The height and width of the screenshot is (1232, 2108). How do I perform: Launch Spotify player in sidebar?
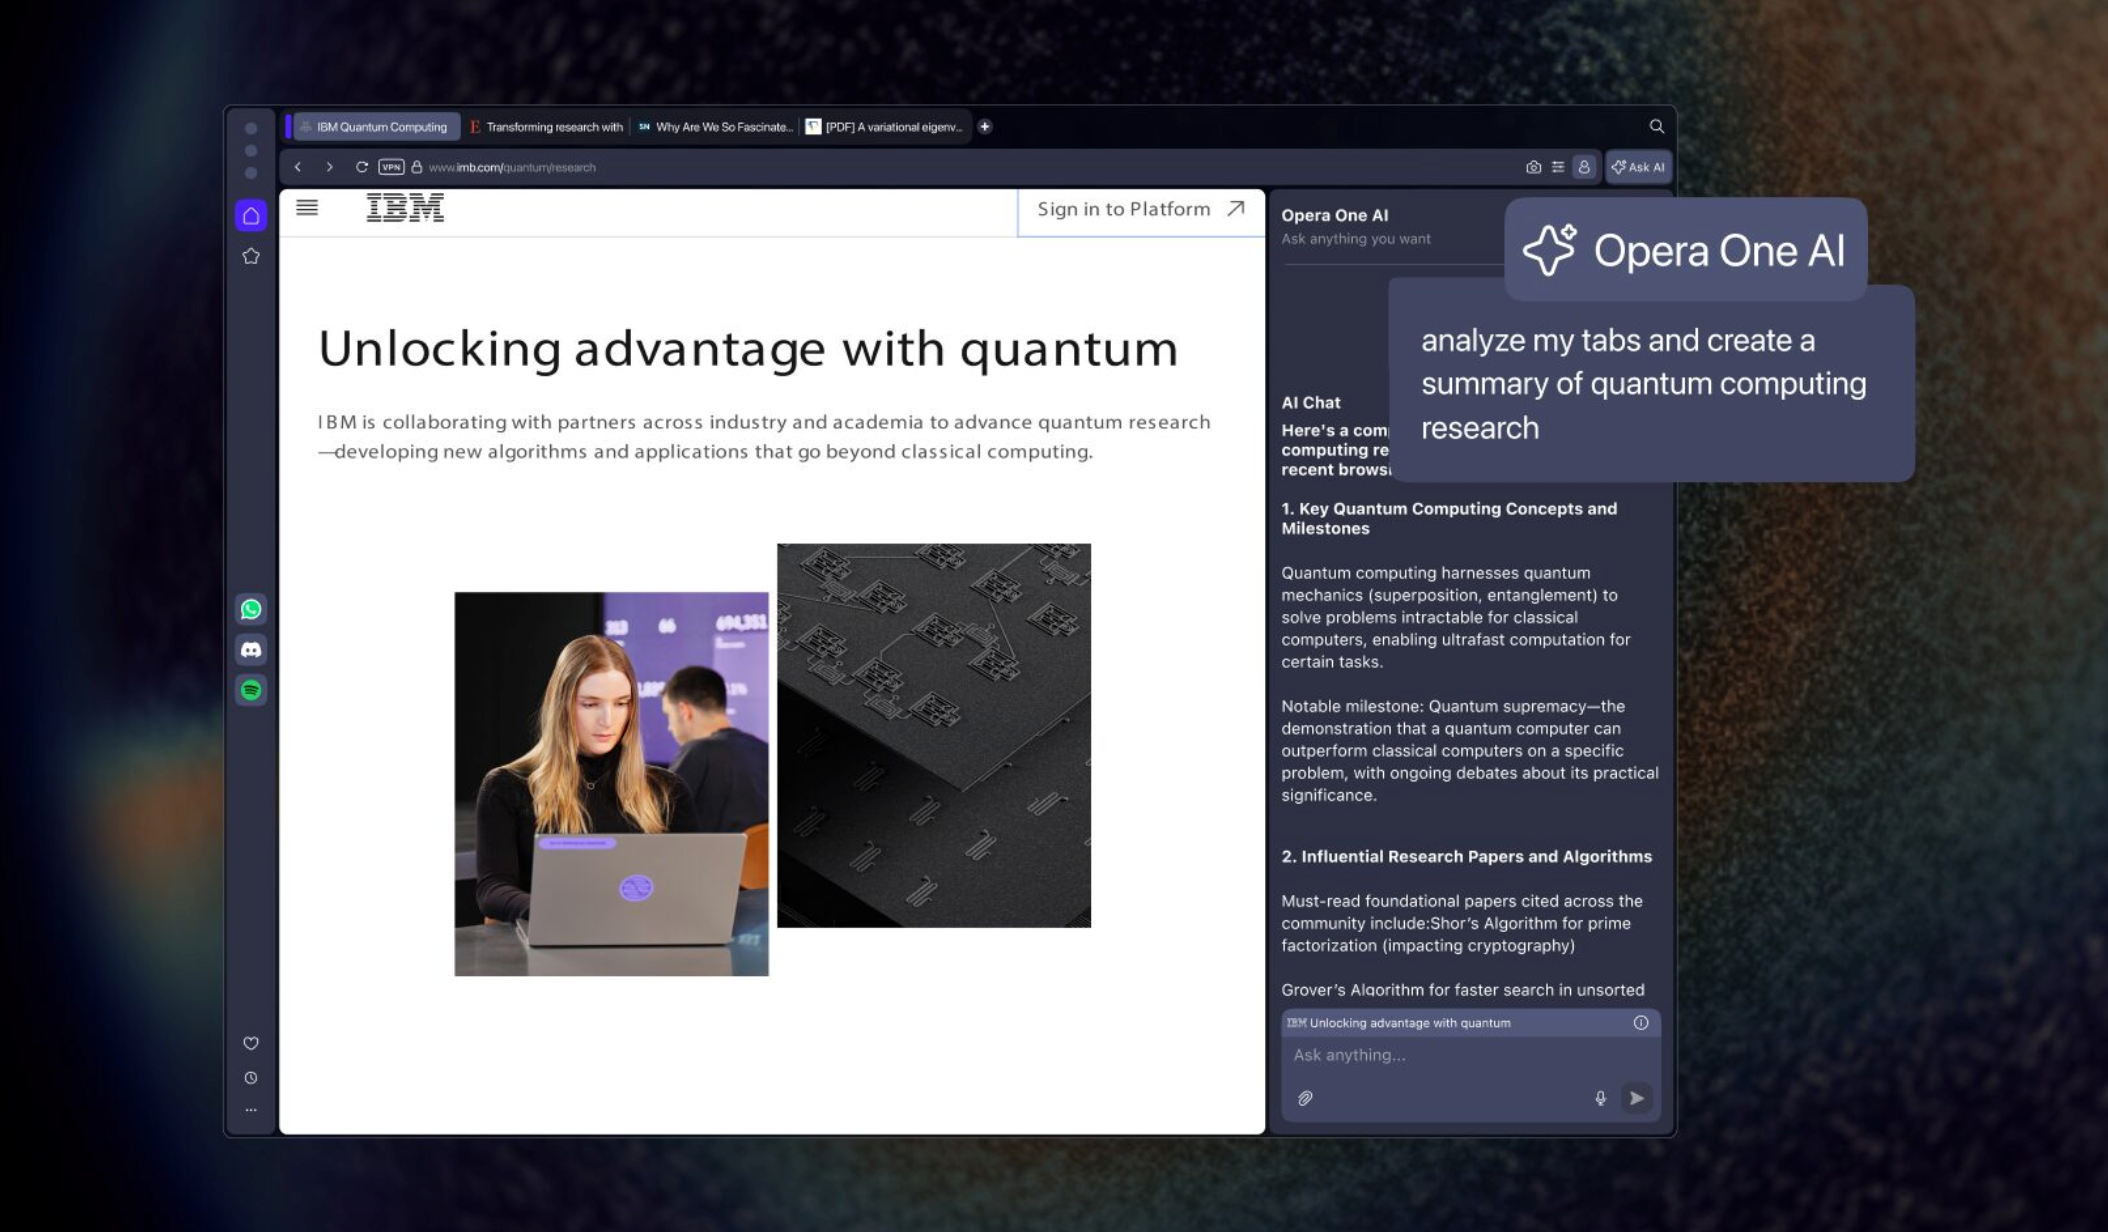pyautogui.click(x=251, y=690)
